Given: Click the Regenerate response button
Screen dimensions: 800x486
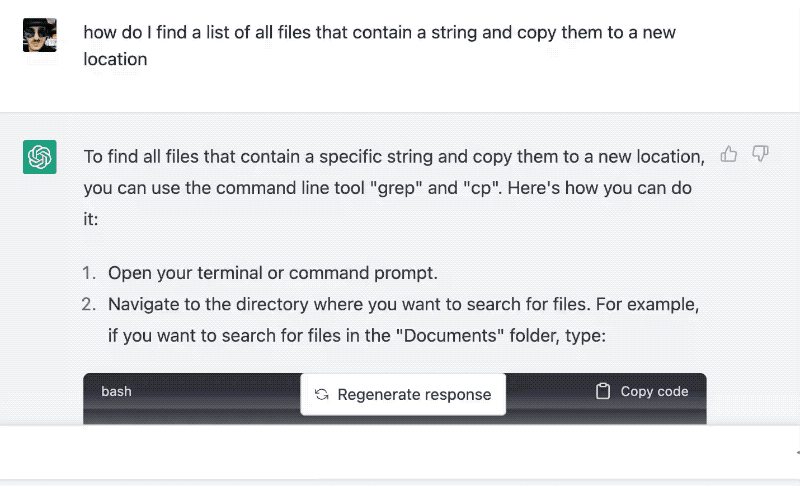Looking at the screenshot, I should pyautogui.click(x=403, y=394).
